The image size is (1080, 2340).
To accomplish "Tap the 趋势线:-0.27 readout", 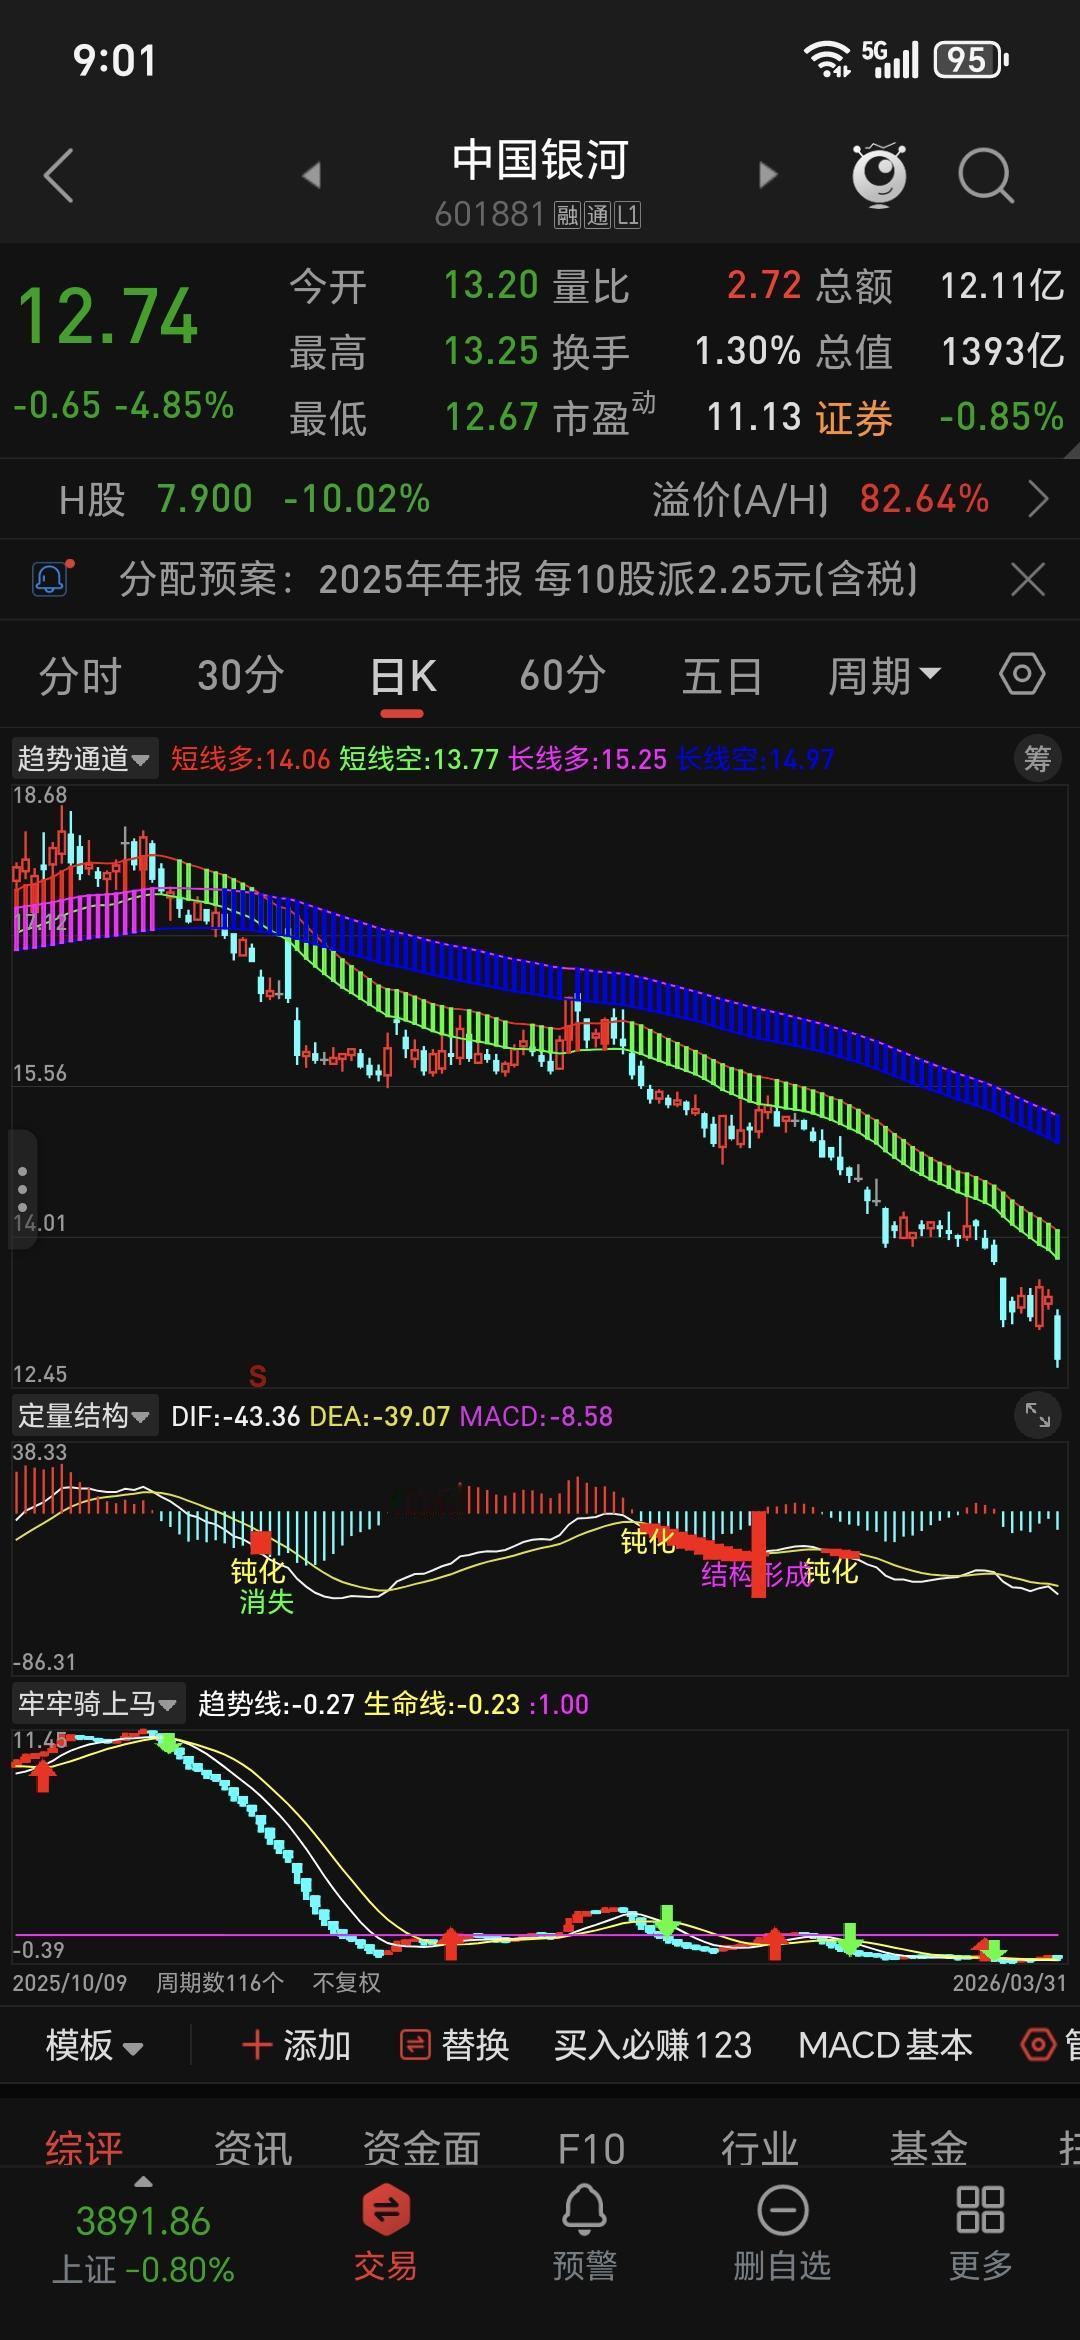I will point(276,1704).
